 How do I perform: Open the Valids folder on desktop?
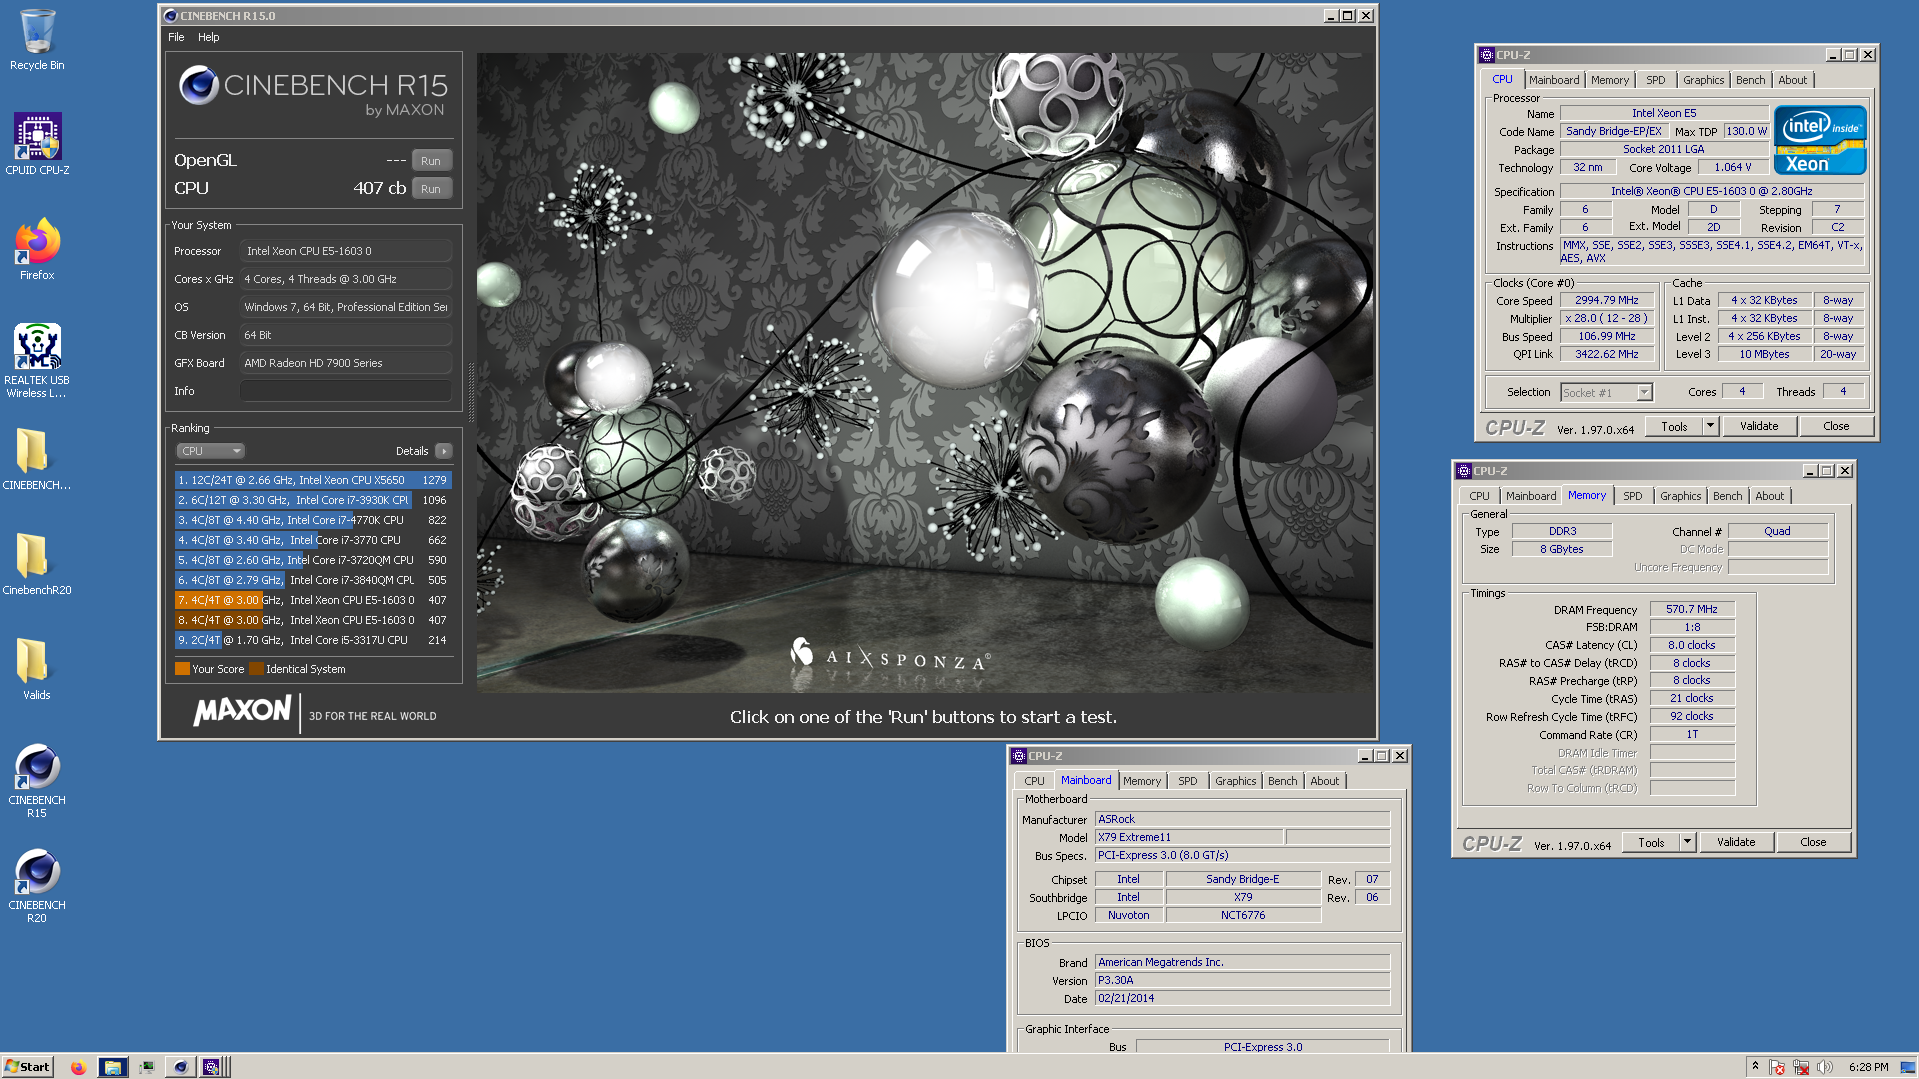coord(37,669)
